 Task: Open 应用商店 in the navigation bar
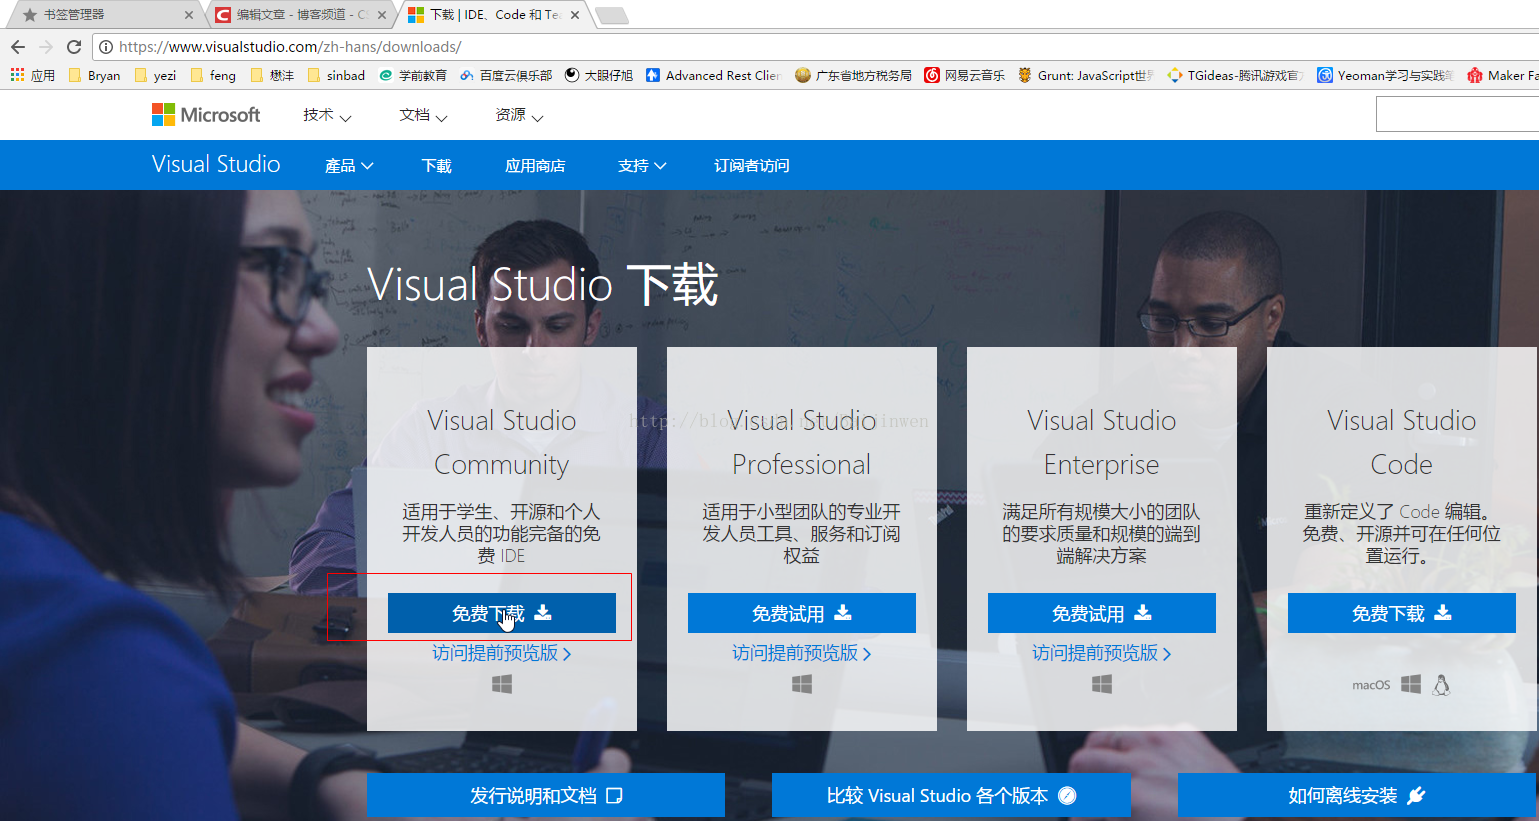tap(535, 166)
